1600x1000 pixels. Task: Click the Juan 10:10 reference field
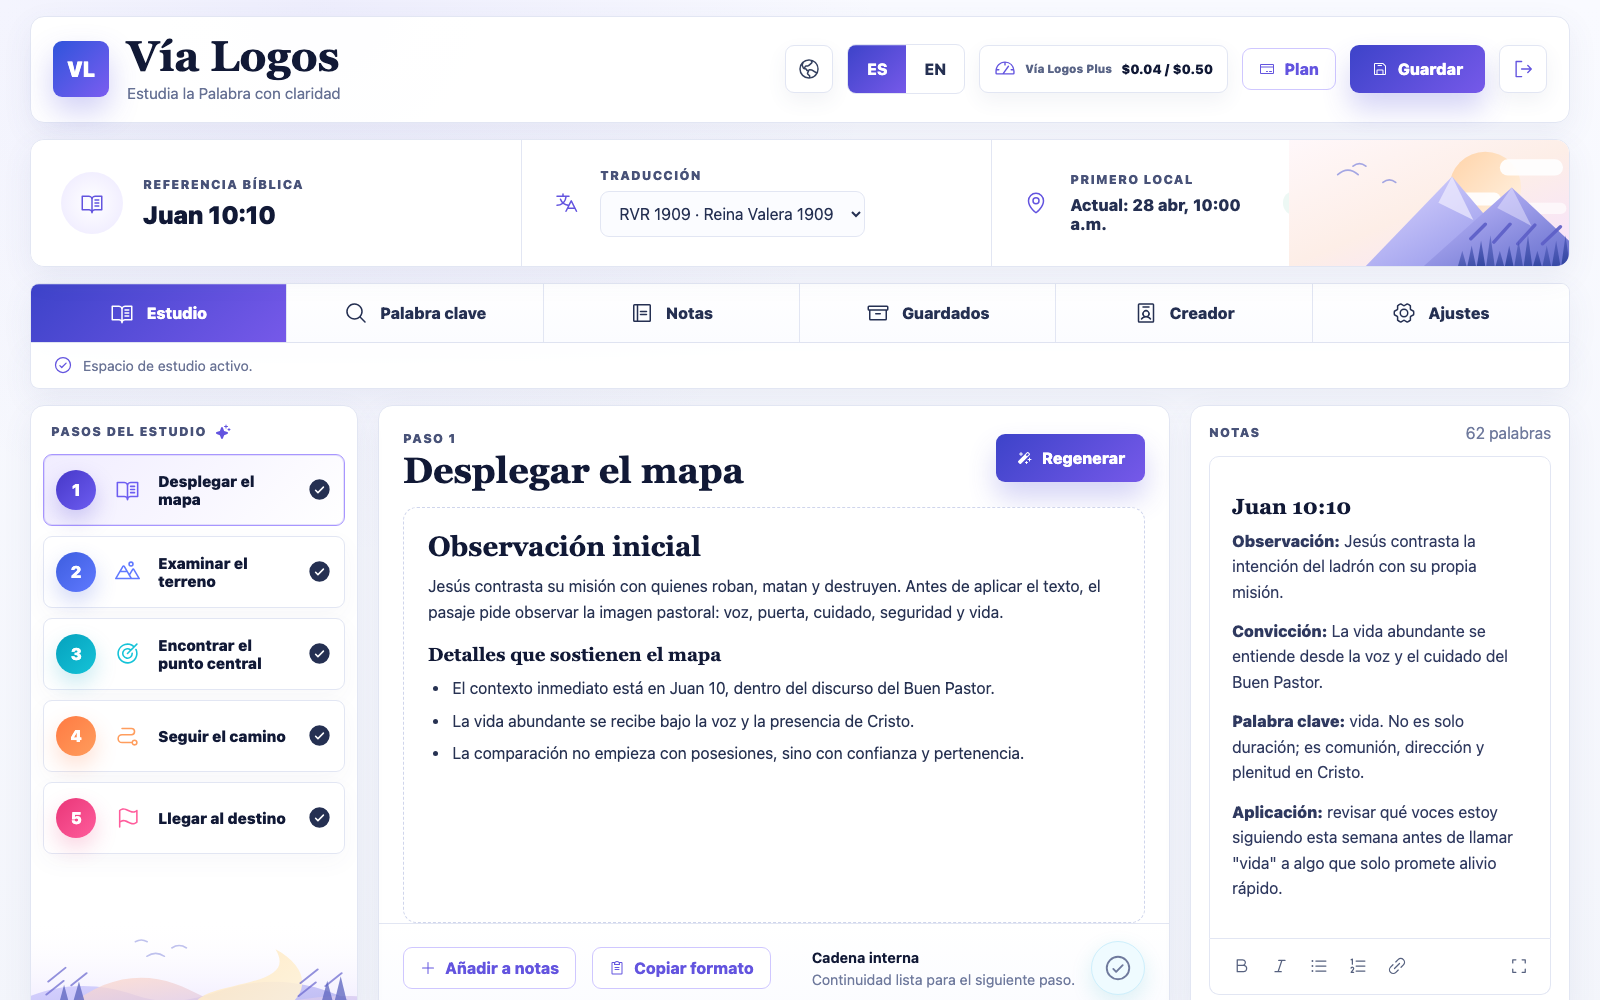275,203
